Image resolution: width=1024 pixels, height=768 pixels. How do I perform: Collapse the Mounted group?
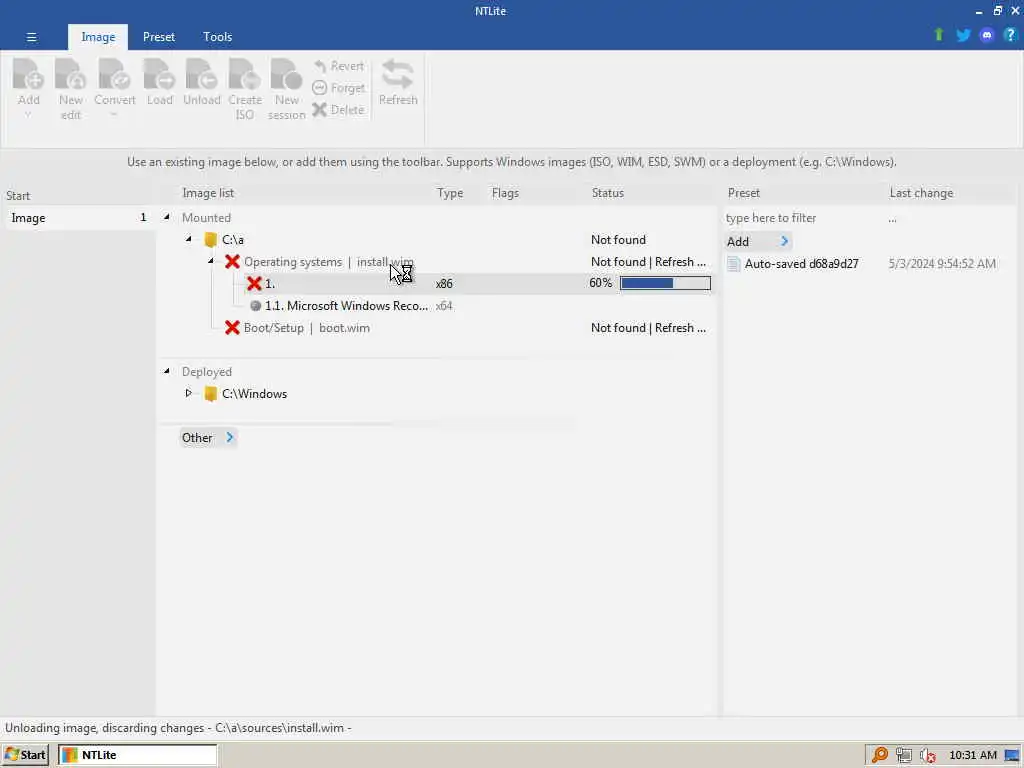pyautogui.click(x=167, y=217)
